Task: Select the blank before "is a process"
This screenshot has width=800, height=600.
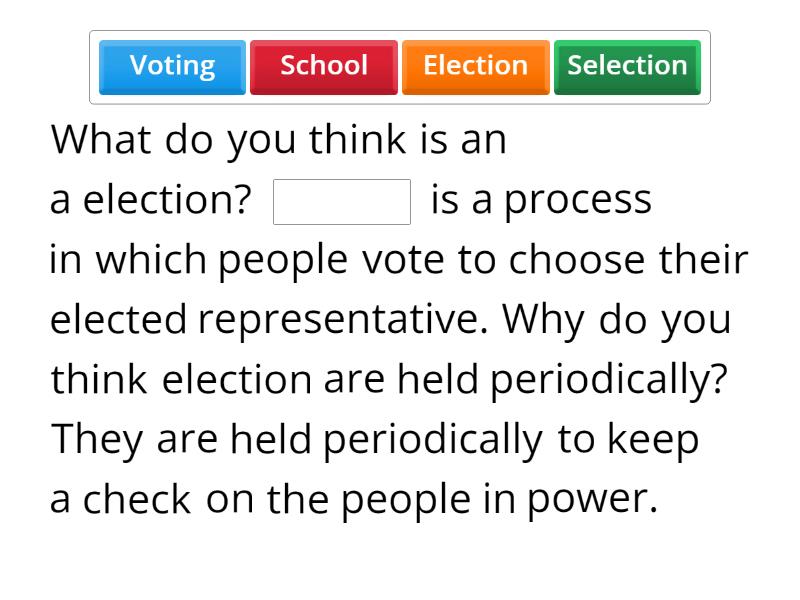Action: tap(342, 202)
